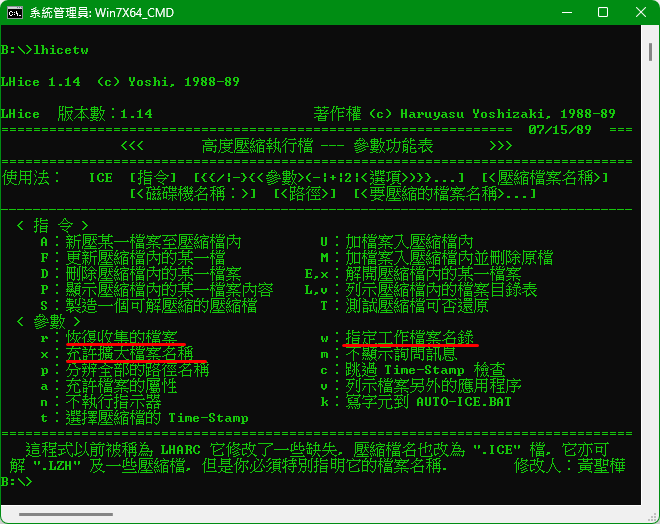
Task: Click command U '加檔案入壓縮檔內'
Action: click(x=409, y=242)
